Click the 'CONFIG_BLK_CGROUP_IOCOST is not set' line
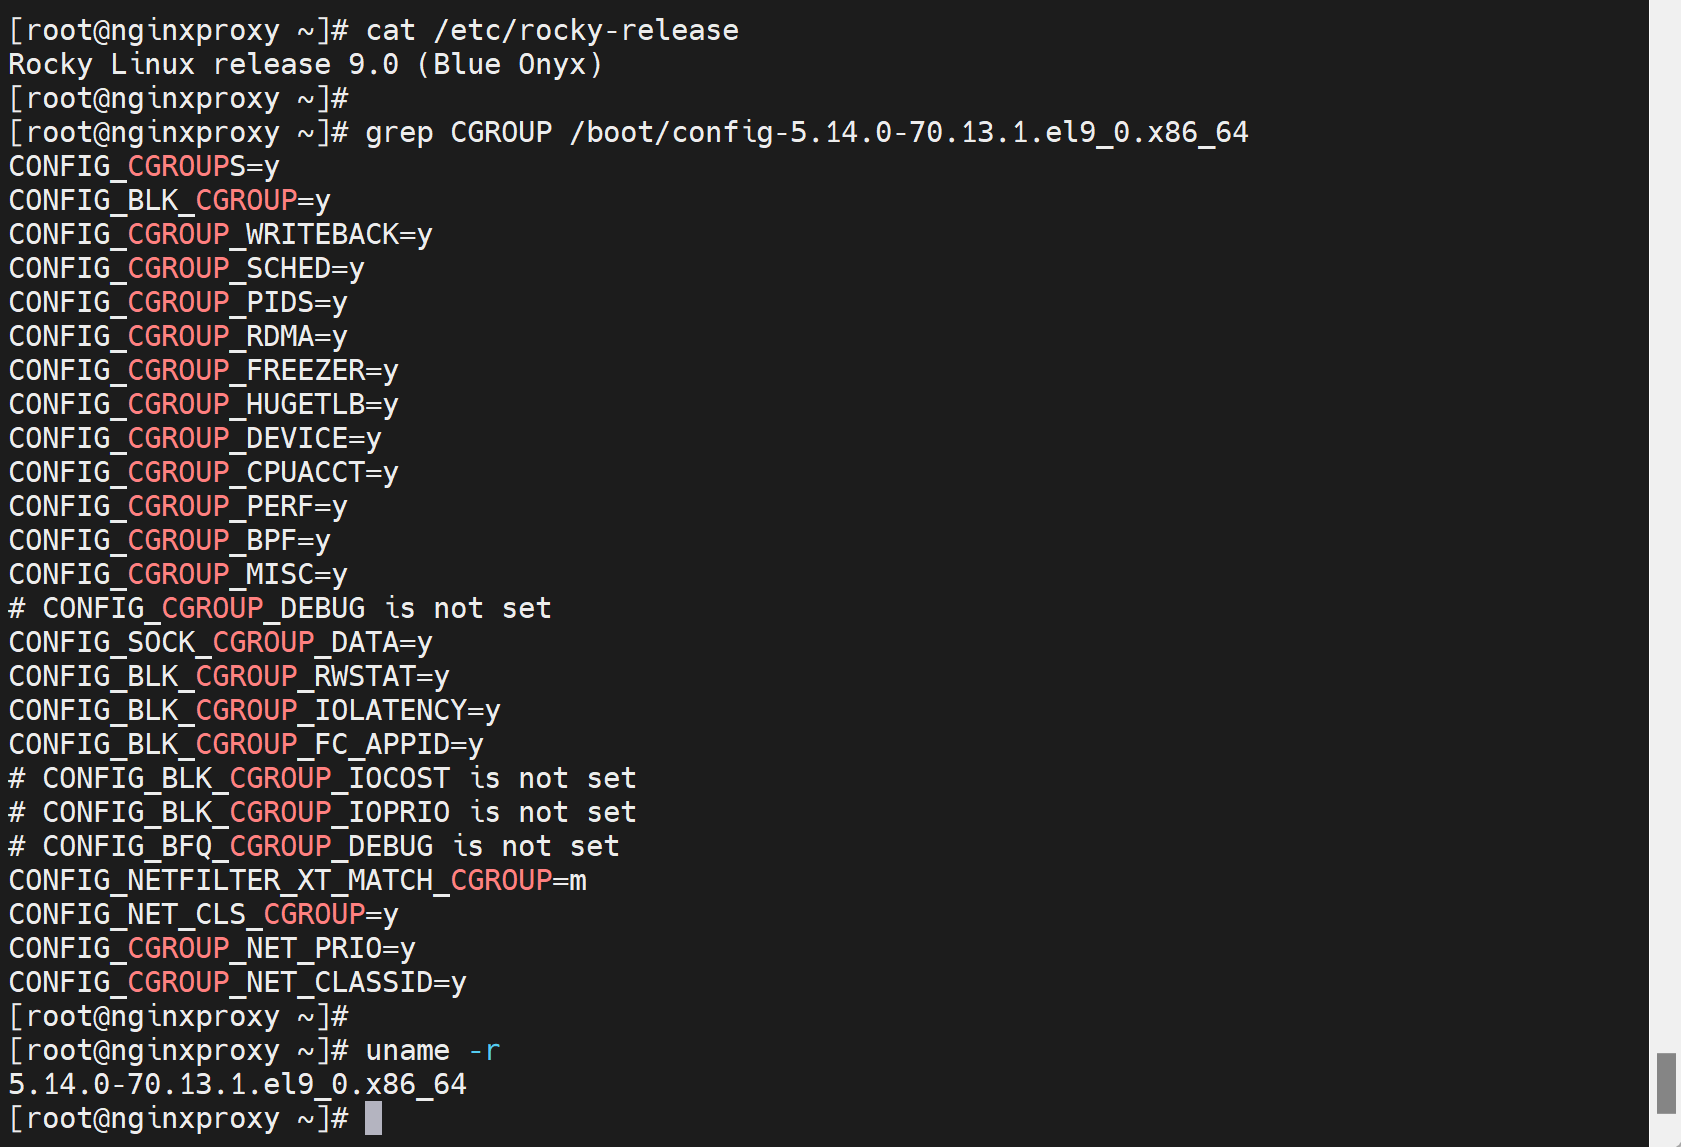The width and height of the screenshot is (1681, 1147). click(x=322, y=779)
